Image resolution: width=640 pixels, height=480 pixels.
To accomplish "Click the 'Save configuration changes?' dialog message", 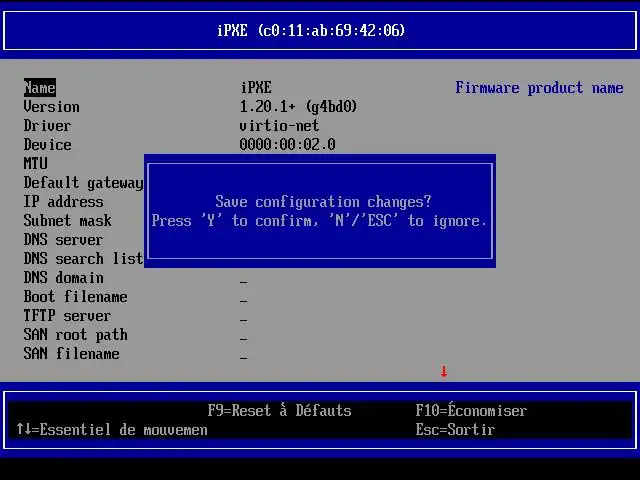I will [x=323, y=202].
